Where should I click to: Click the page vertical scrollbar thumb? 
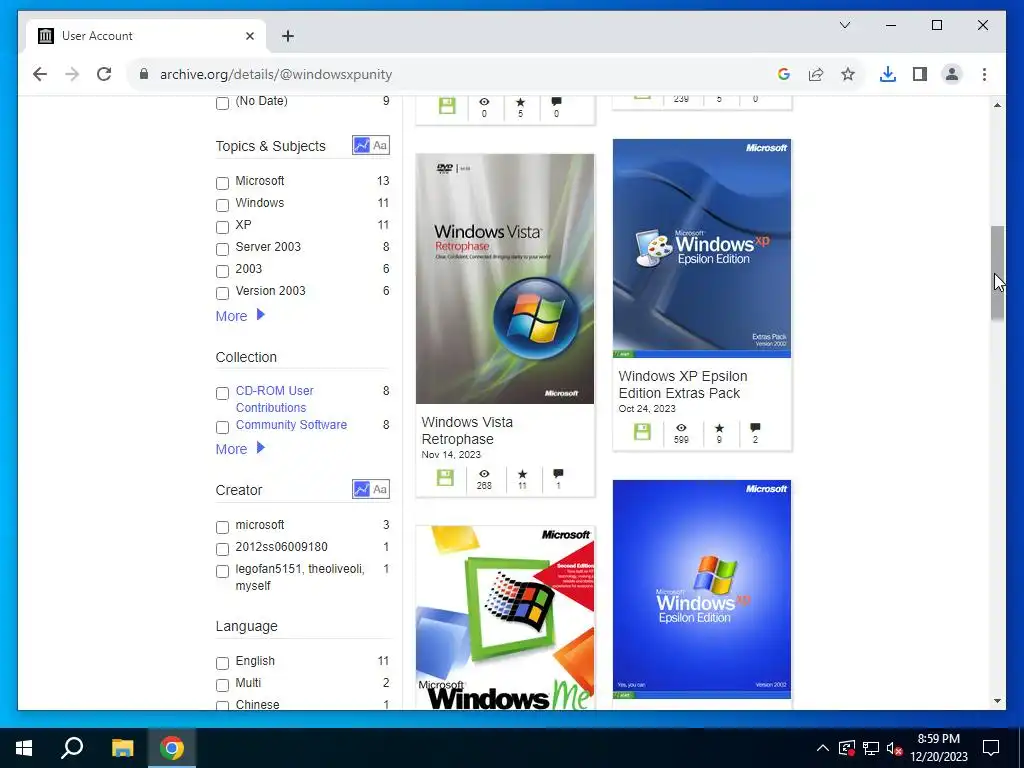[997, 272]
